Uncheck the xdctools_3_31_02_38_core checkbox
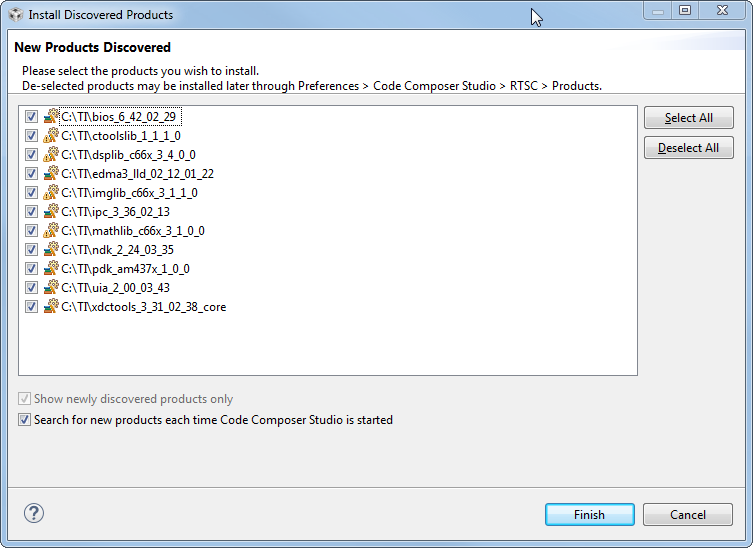753x548 pixels. [x=31, y=306]
